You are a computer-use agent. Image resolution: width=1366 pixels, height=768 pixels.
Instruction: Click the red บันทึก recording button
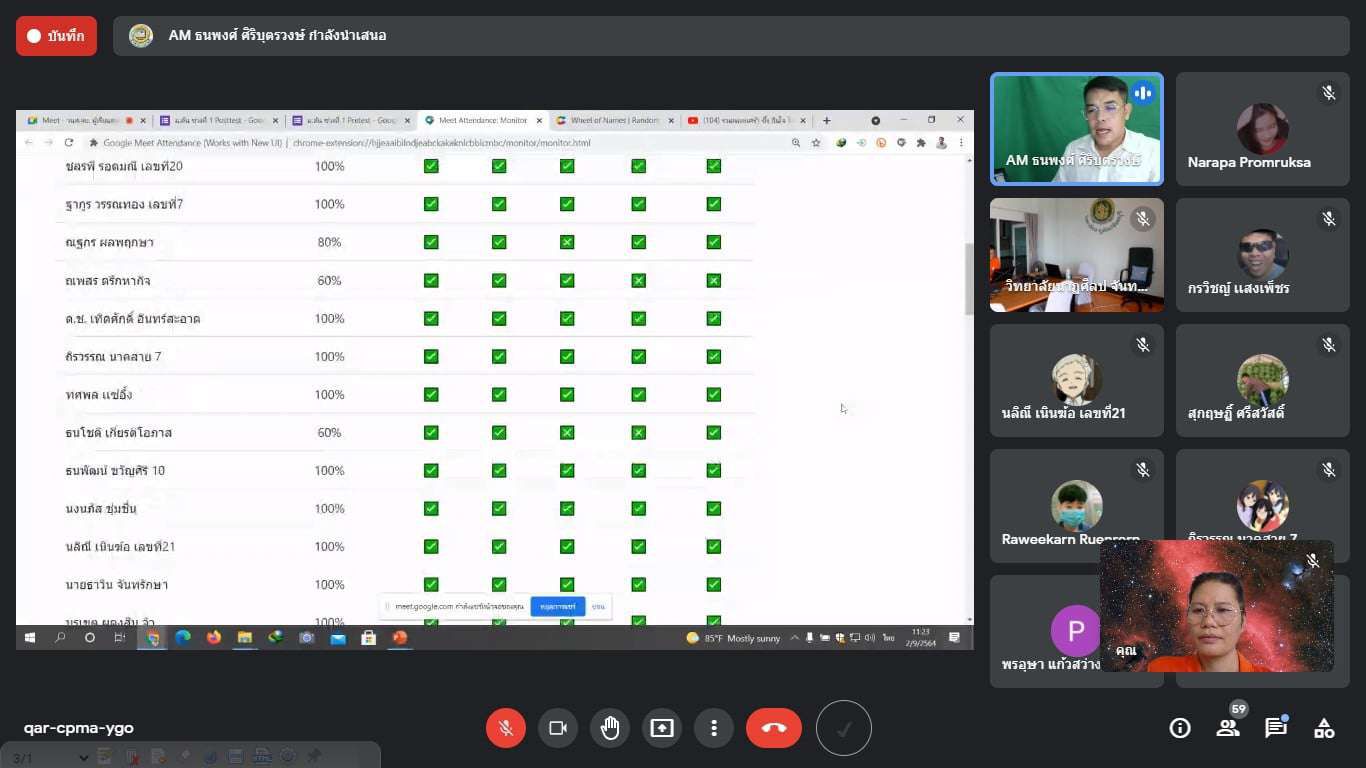(56, 36)
